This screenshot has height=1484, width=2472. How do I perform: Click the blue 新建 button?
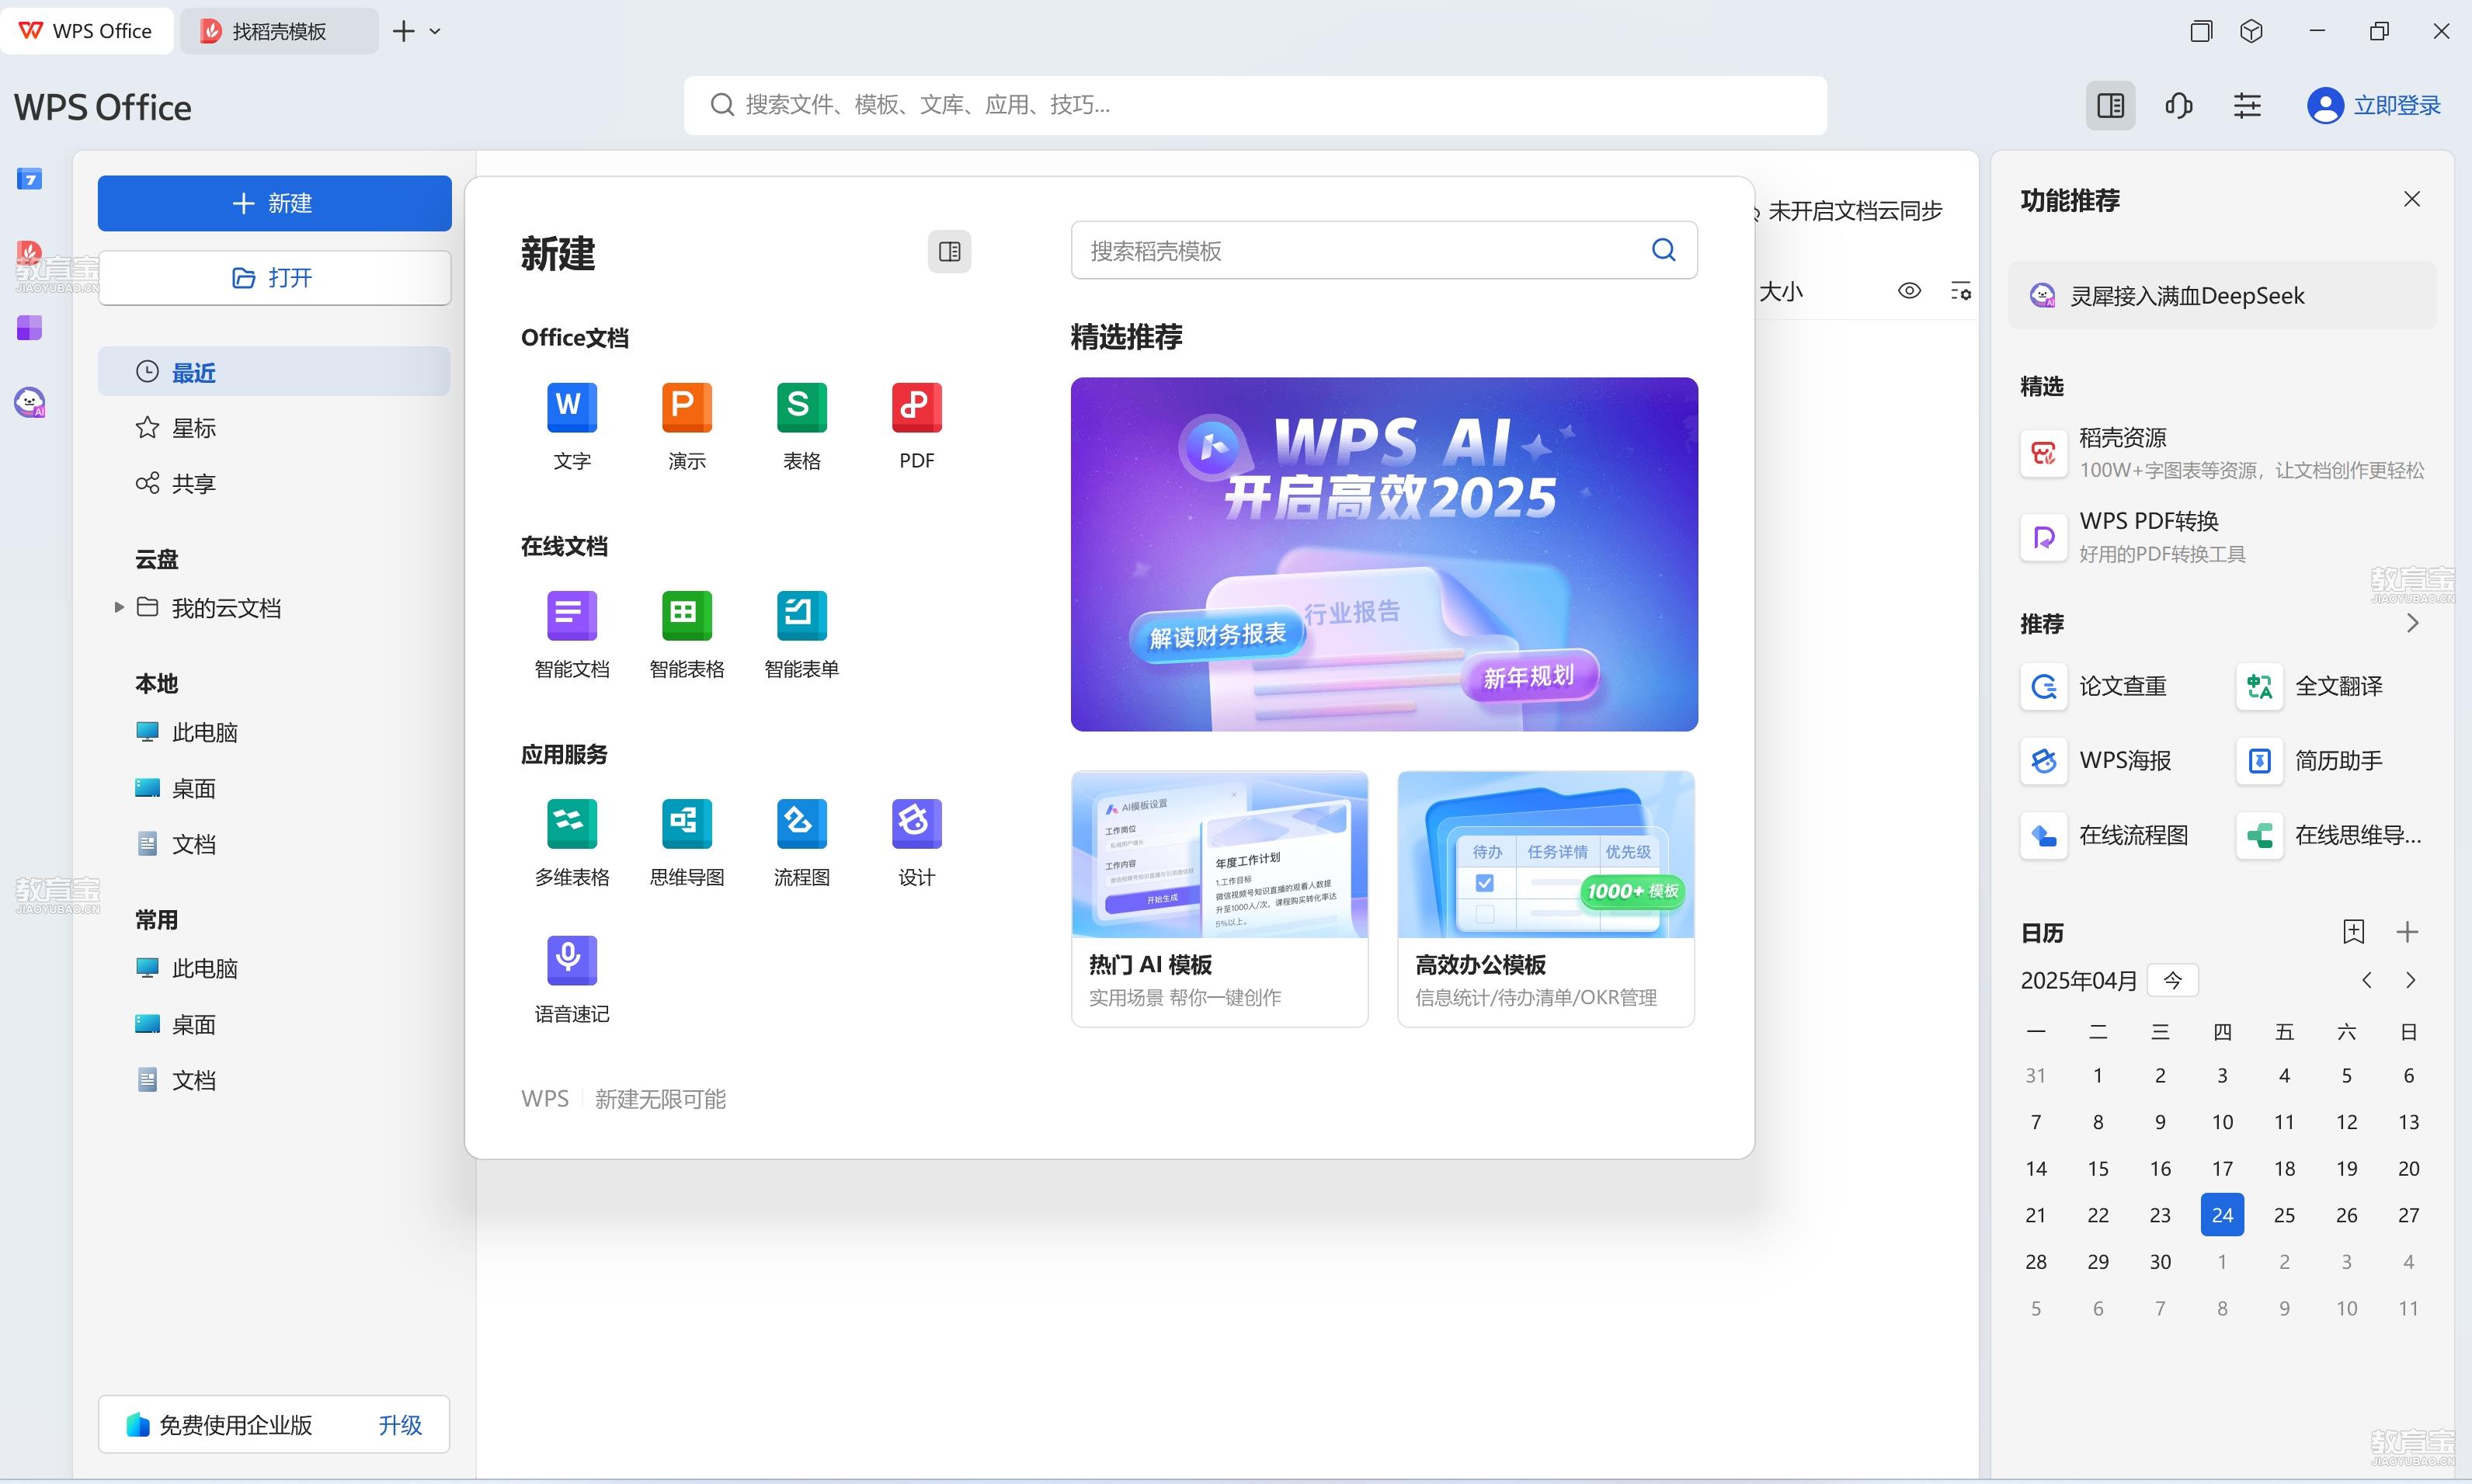pyautogui.click(x=274, y=203)
